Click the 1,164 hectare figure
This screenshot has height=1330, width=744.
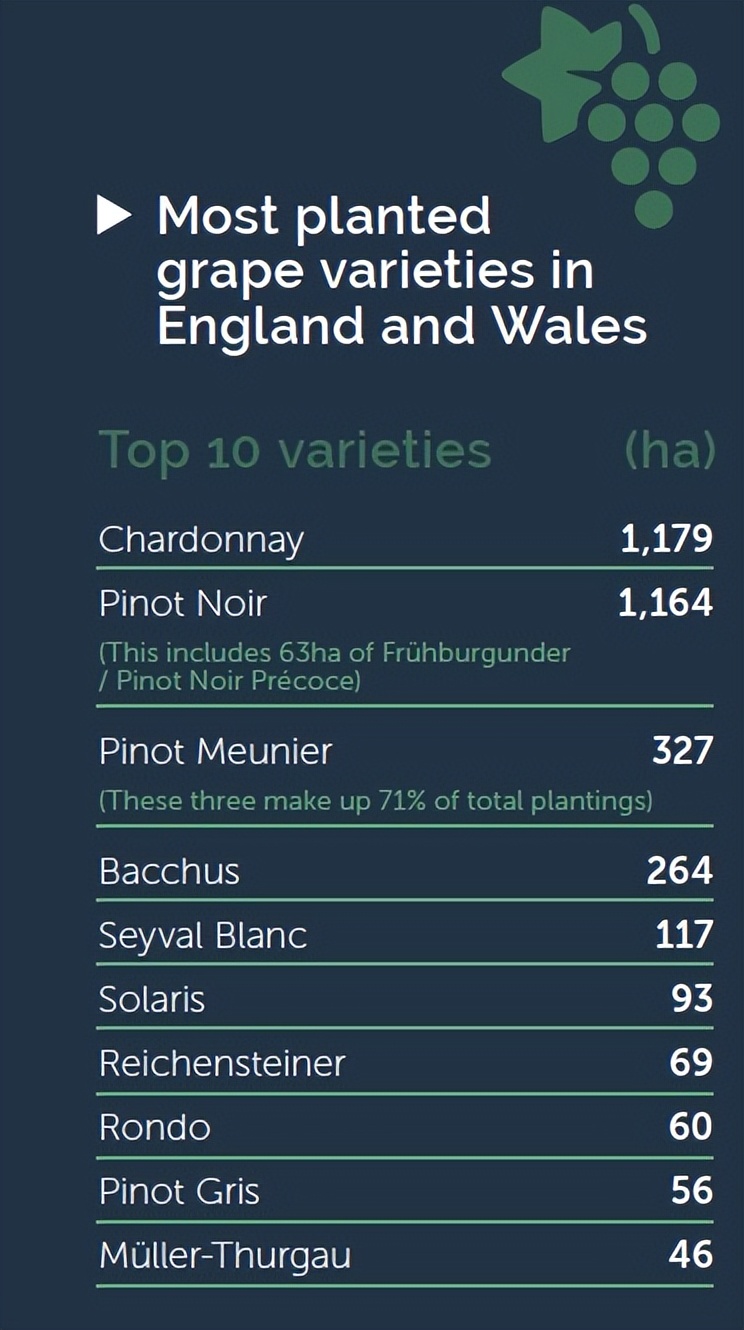click(665, 603)
